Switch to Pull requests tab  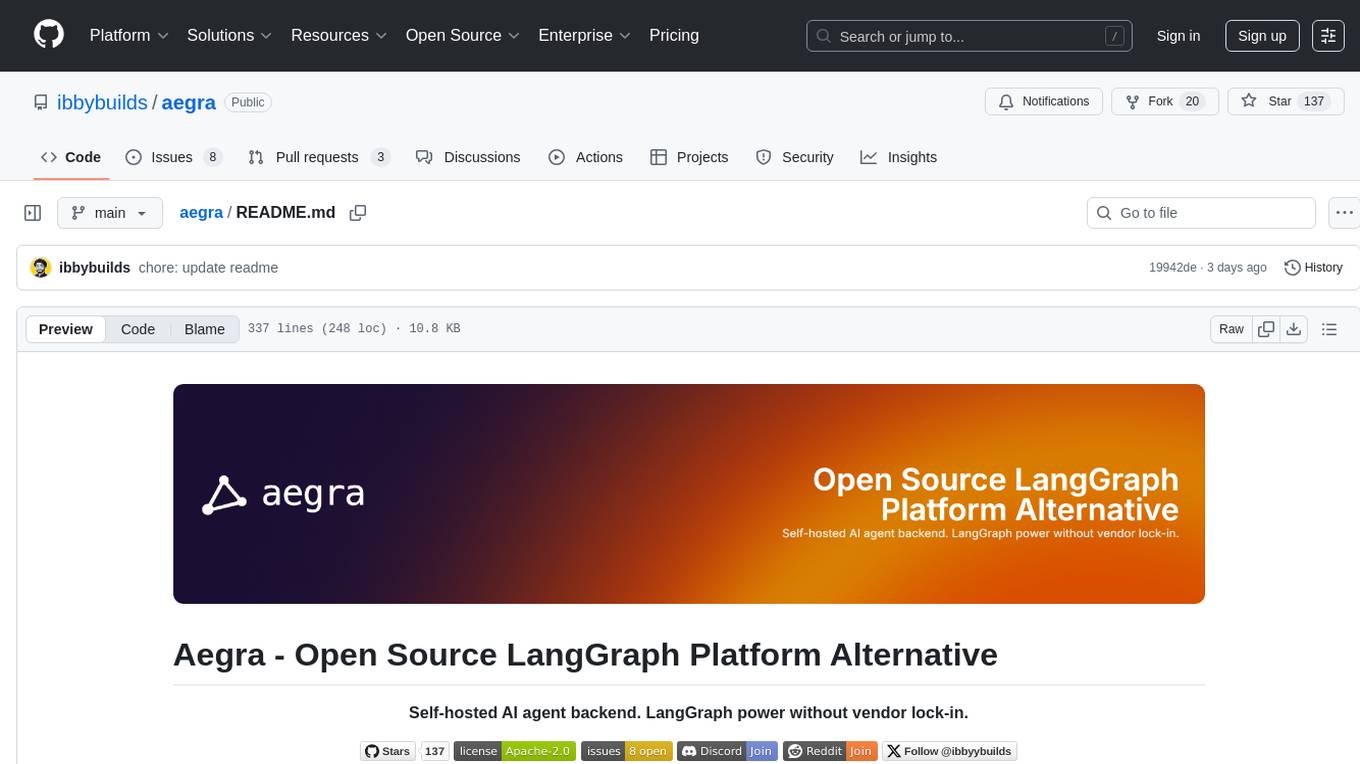coord(318,157)
